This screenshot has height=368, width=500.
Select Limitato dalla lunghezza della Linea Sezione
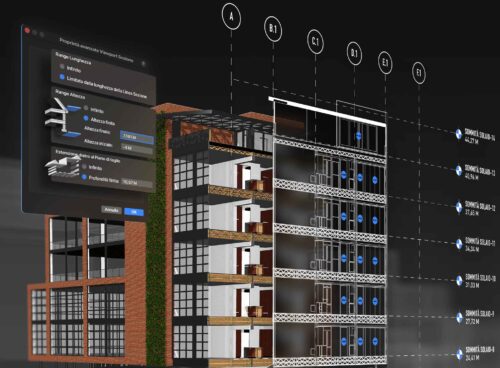[62, 77]
